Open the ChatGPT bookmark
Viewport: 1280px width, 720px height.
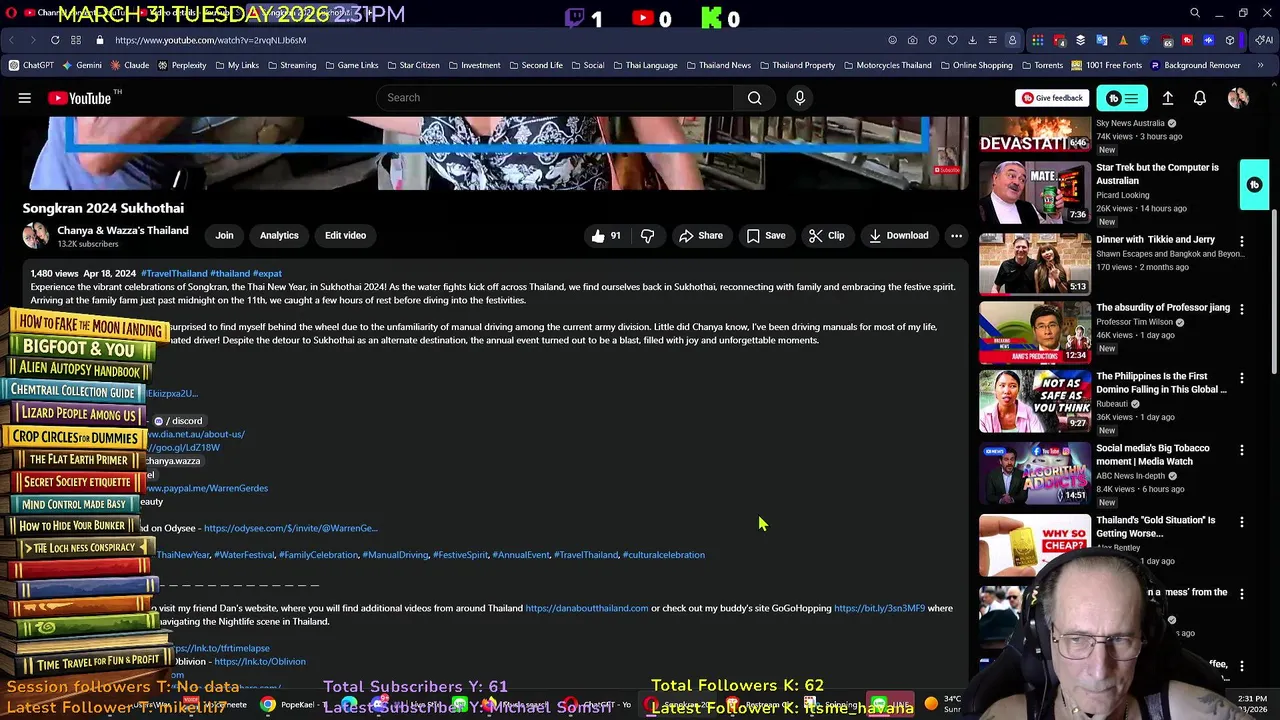pos(31,65)
